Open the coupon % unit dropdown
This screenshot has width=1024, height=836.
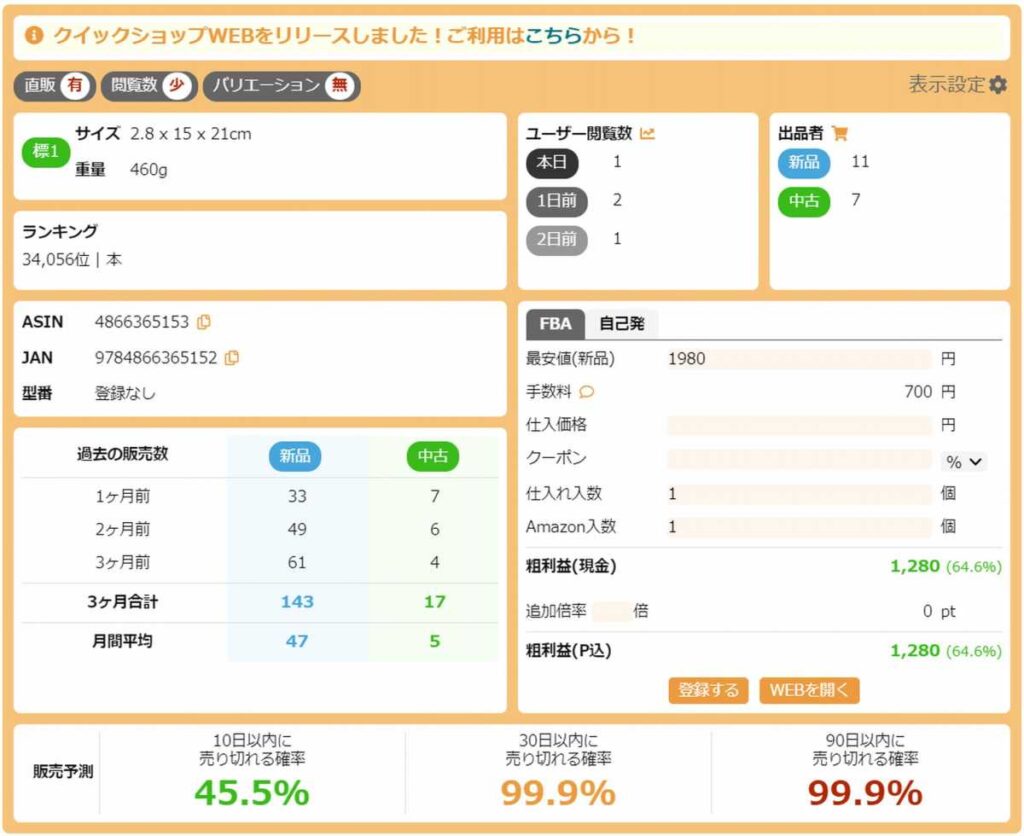click(964, 462)
